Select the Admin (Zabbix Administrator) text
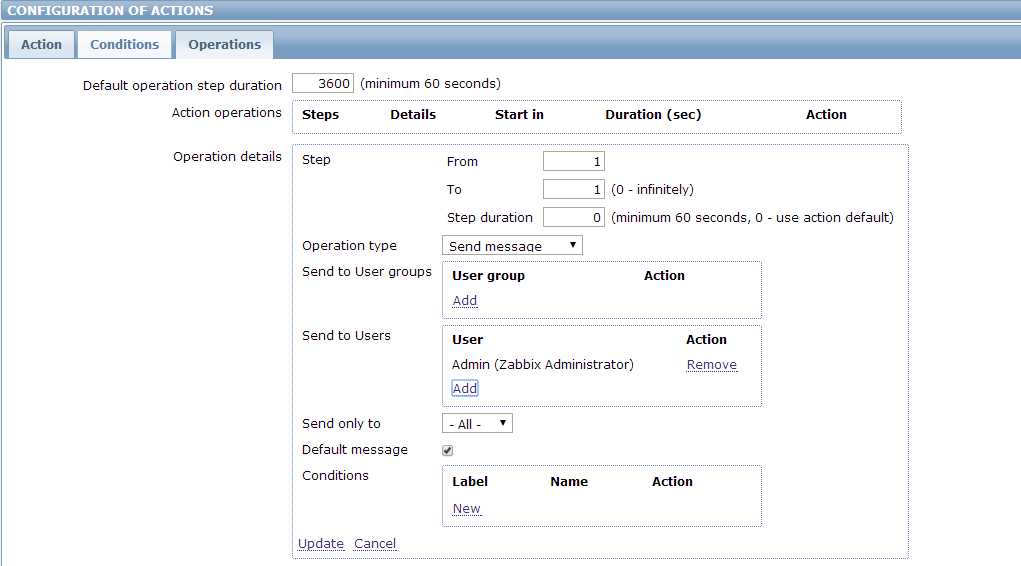 point(542,365)
